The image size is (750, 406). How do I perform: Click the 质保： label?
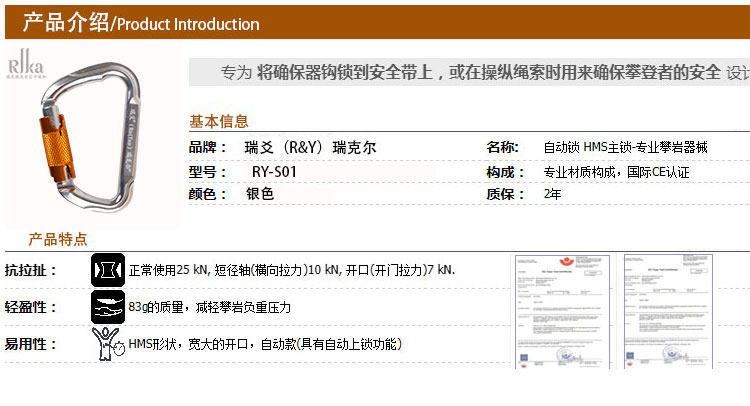505,194
